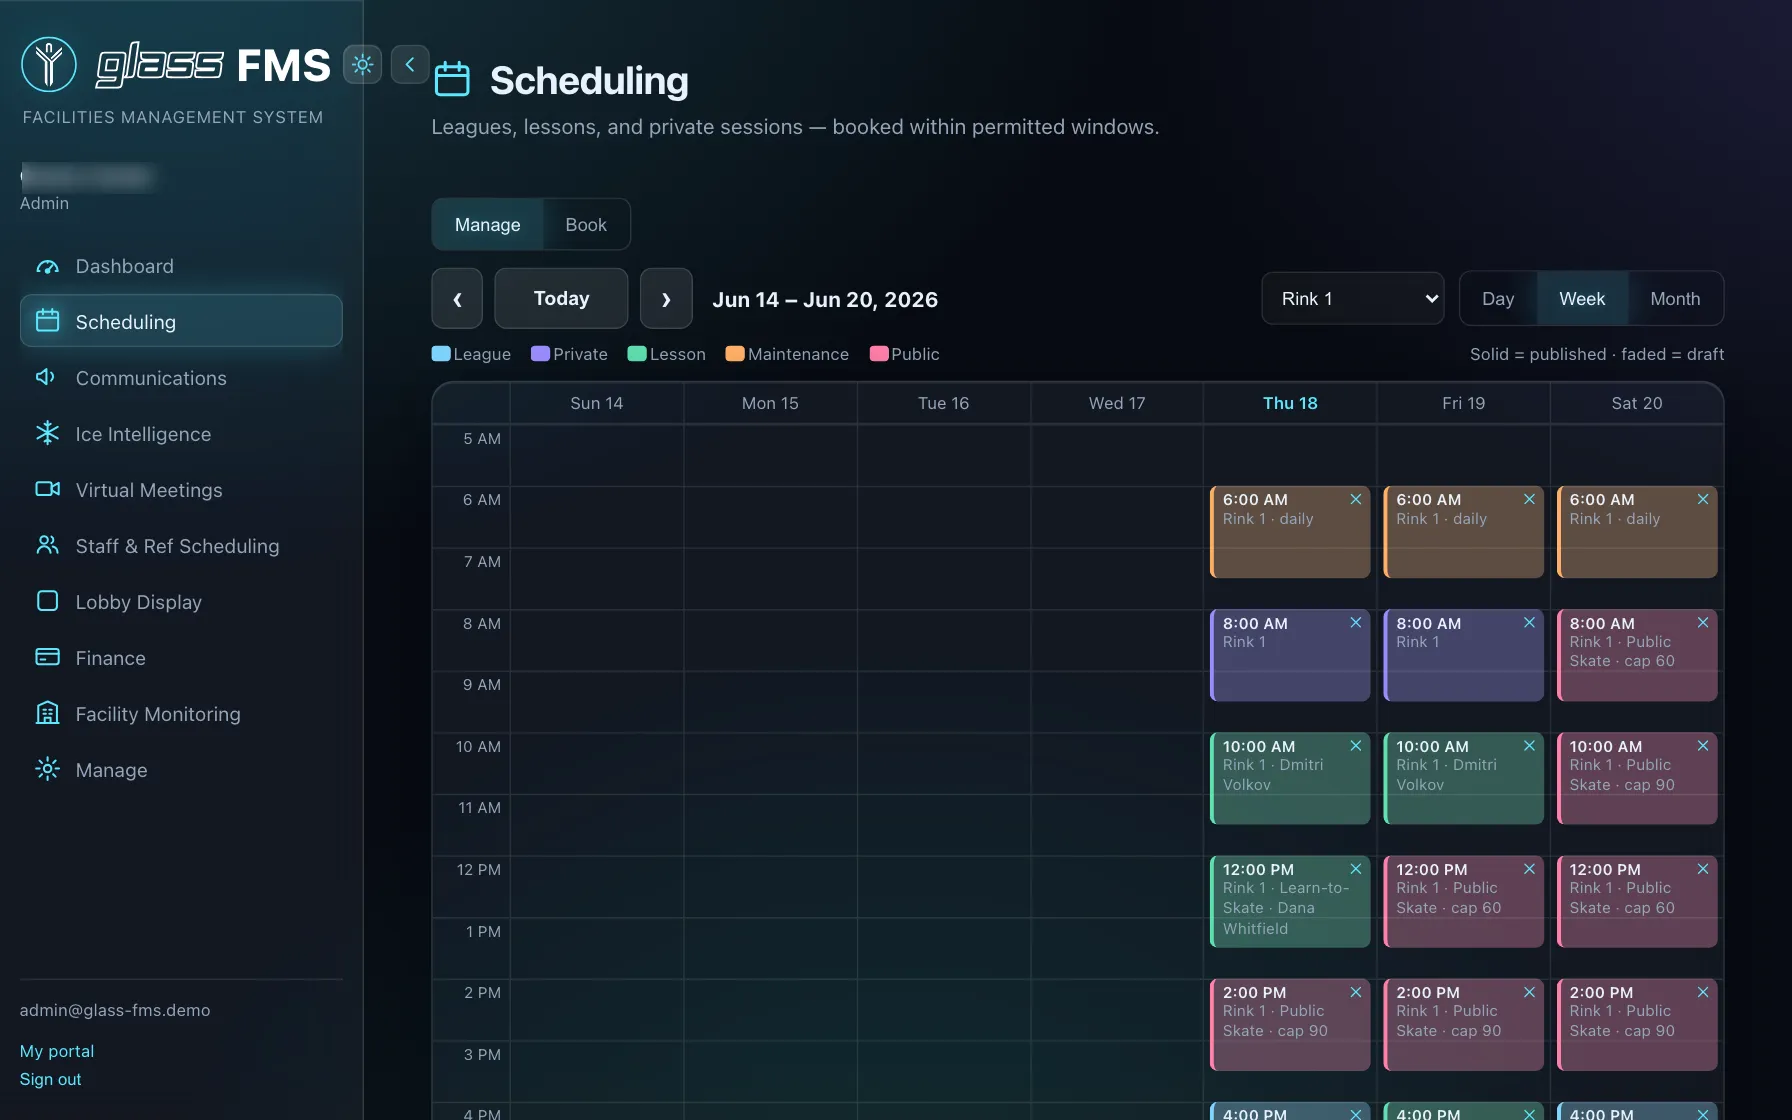Remove Fri 12:00 PM Public Skate event
This screenshot has height=1120, width=1792.
(x=1529, y=869)
